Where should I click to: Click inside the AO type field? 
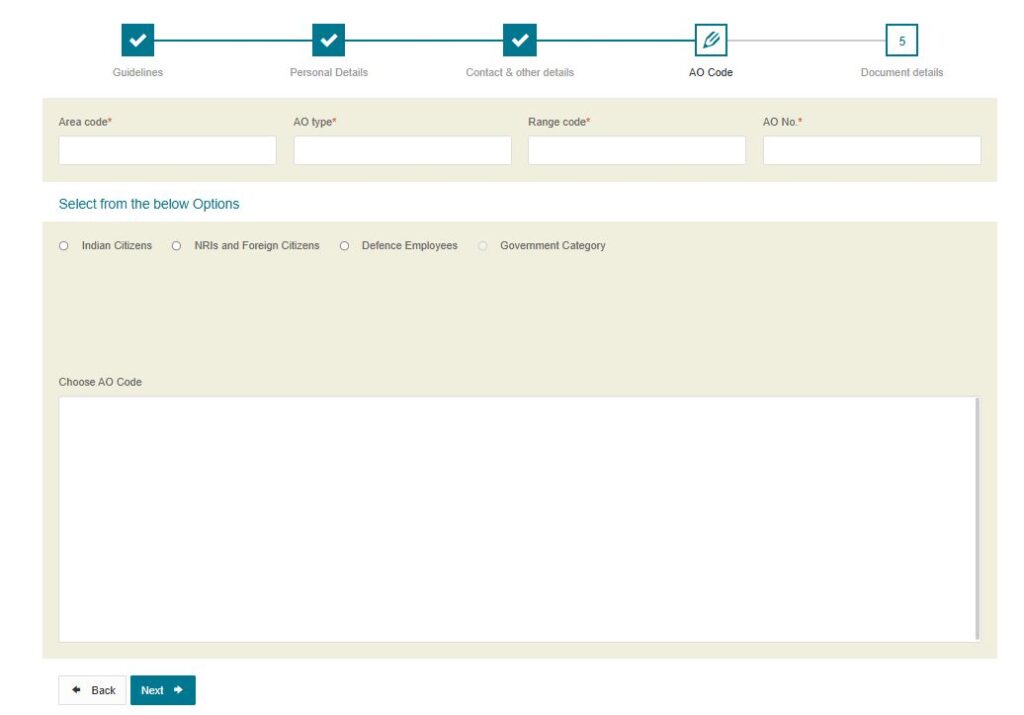coord(402,150)
